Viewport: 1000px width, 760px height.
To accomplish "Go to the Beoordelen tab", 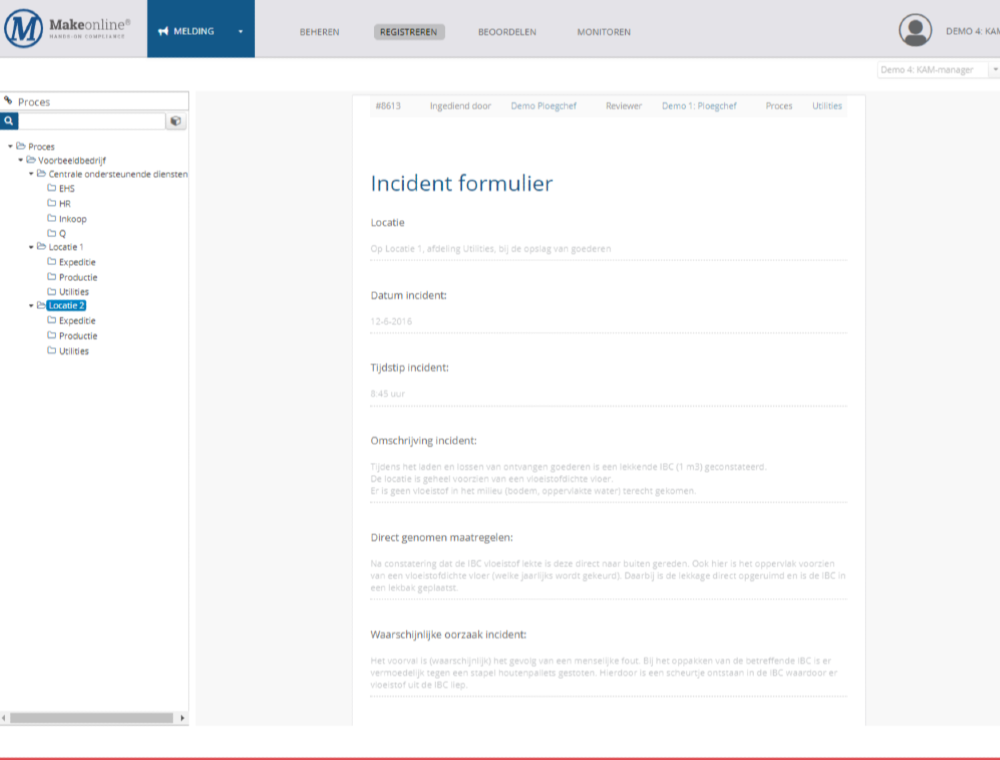I will point(507,32).
